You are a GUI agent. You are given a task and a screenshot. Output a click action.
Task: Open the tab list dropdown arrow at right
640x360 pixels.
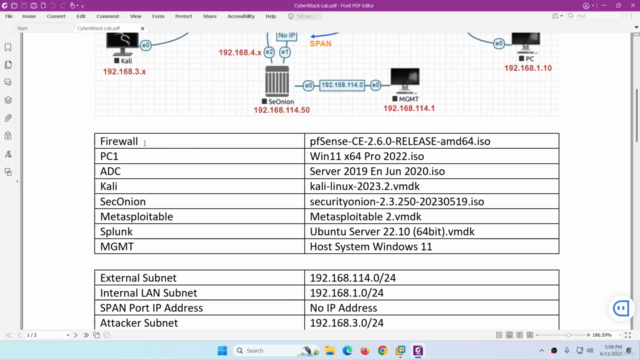click(636, 27)
